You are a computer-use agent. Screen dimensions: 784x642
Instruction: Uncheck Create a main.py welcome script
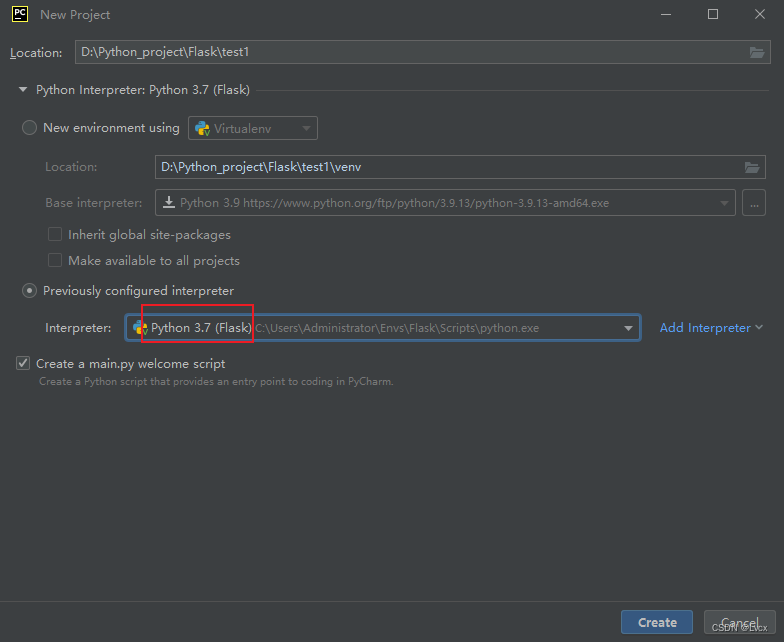(x=23, y=364)
